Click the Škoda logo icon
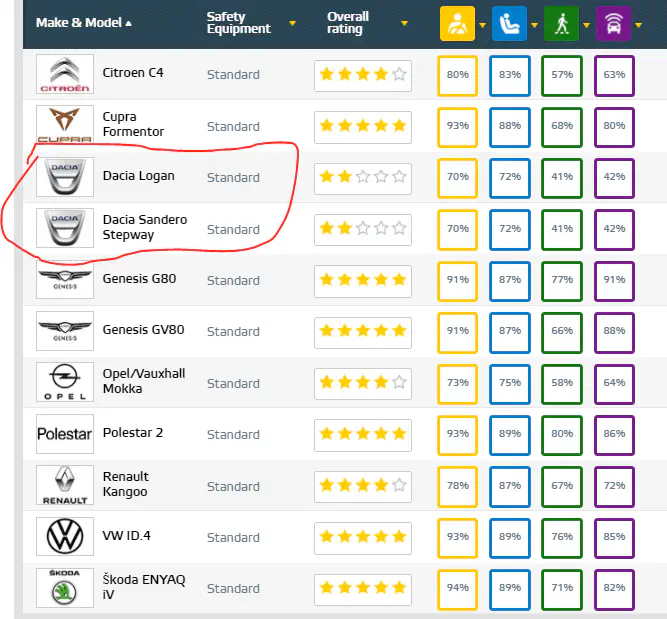 [x=65, y=588]
